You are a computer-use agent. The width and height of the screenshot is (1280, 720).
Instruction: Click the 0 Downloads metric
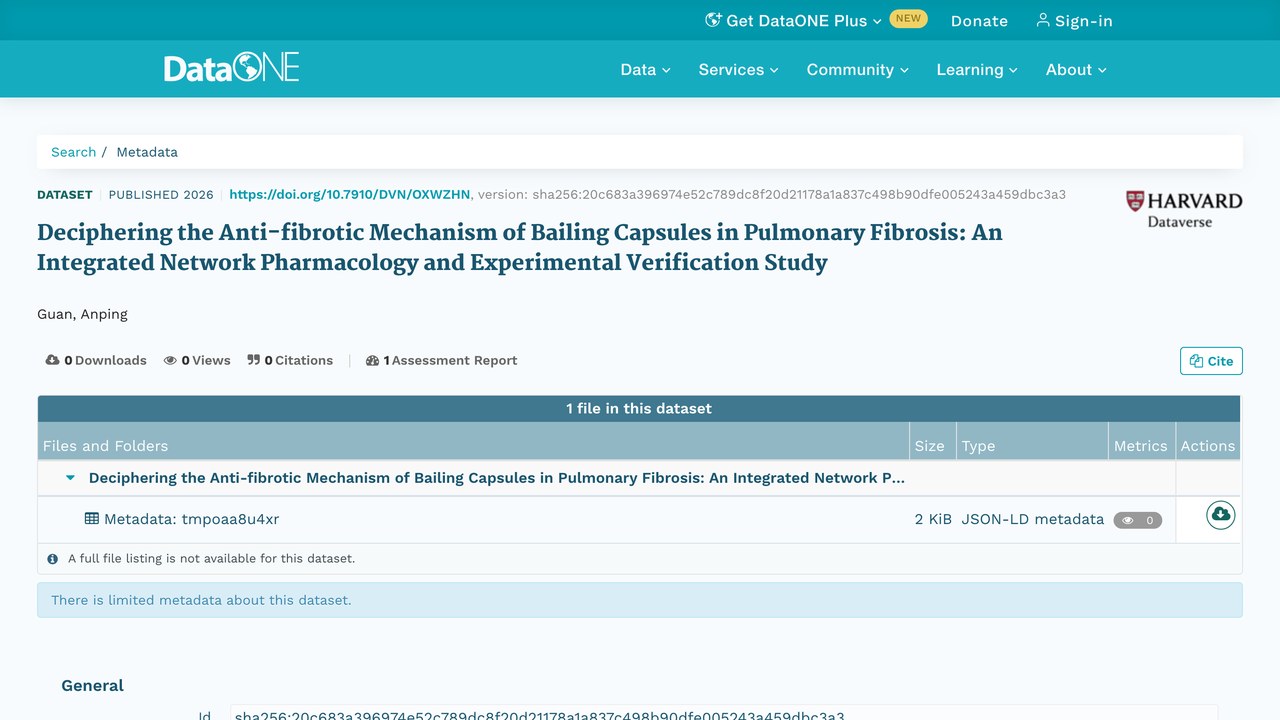pos(96,360)
